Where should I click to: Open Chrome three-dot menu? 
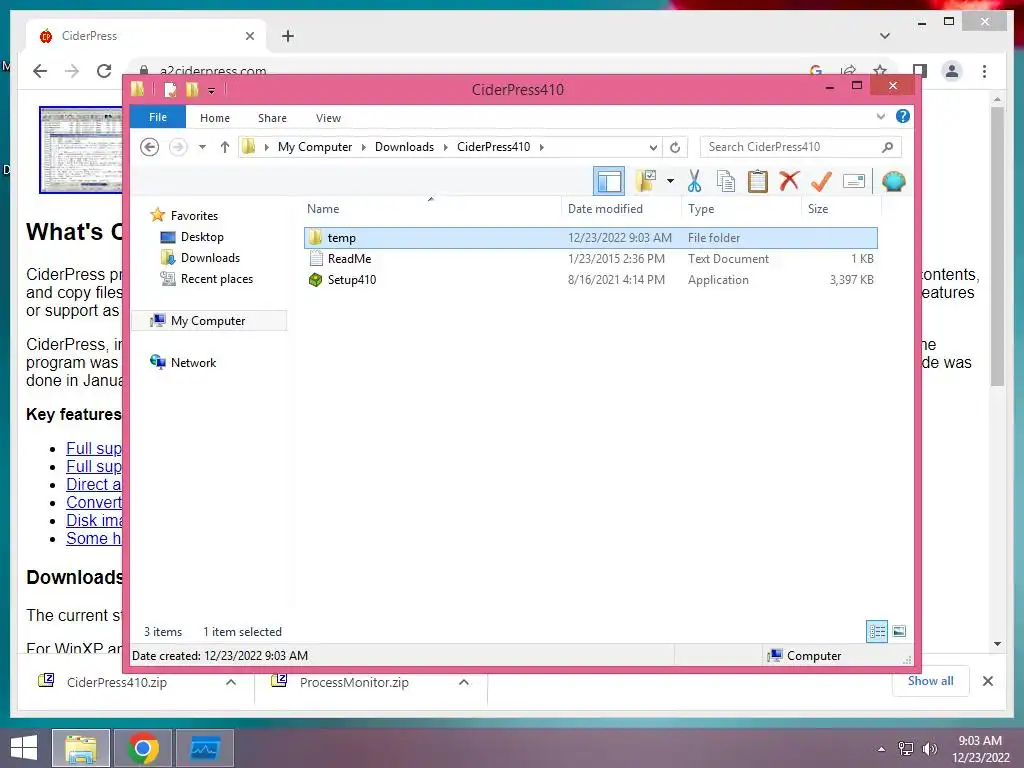point(984,71)
